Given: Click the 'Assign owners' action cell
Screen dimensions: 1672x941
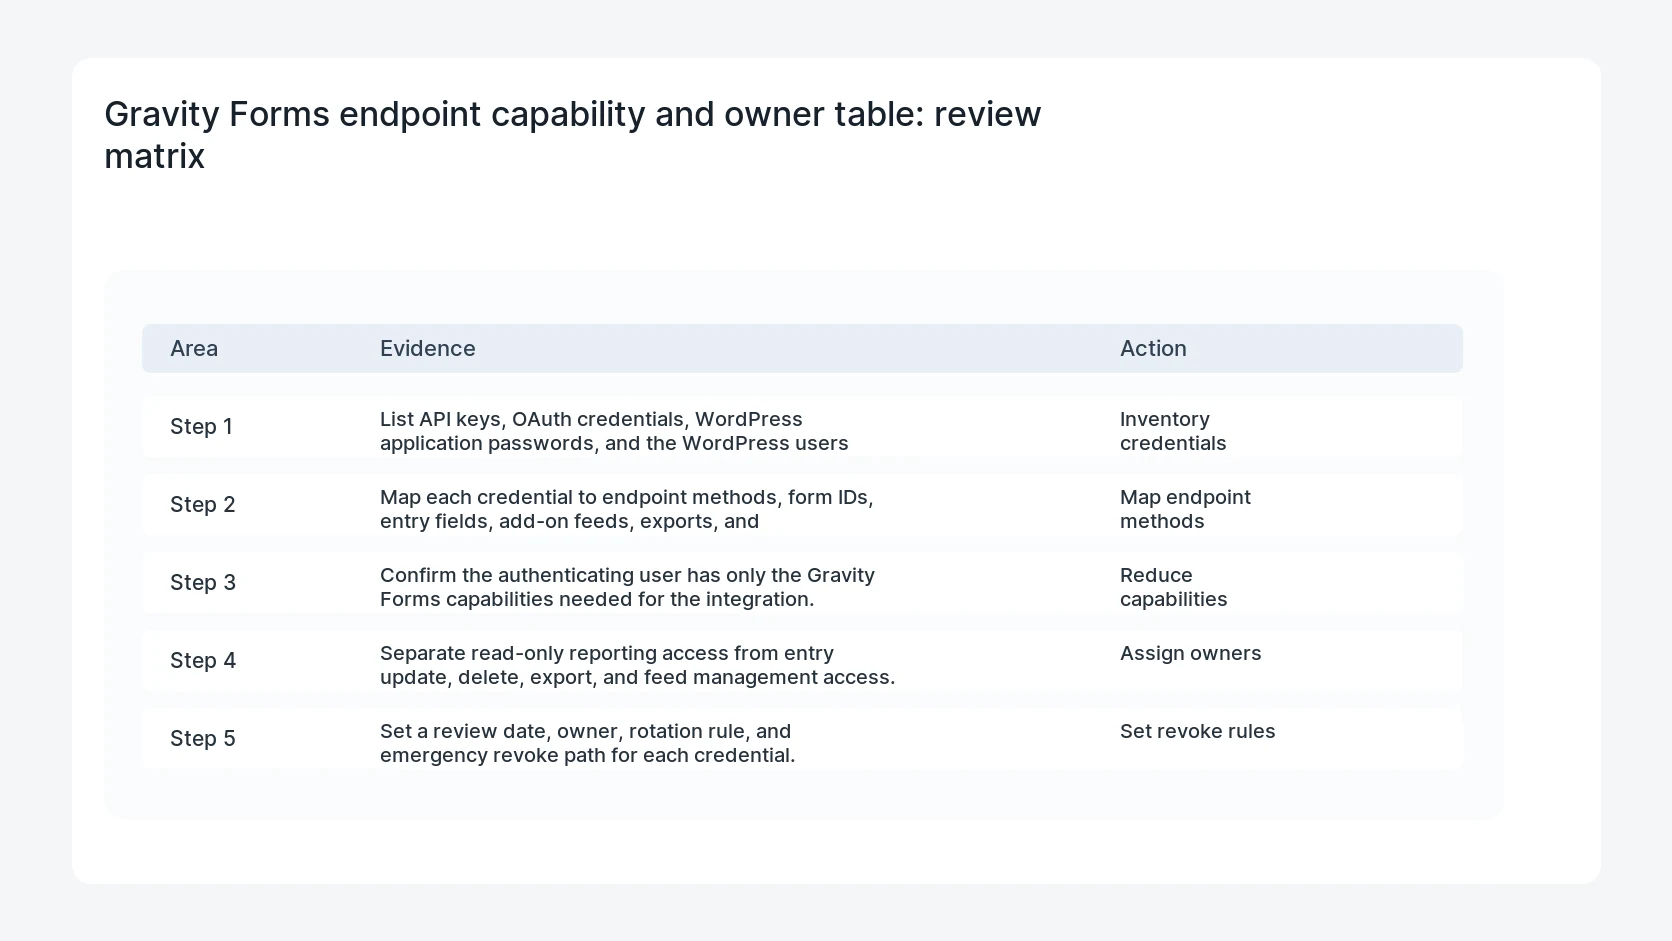Looking at the screenshot, I should click(1191, 653).
